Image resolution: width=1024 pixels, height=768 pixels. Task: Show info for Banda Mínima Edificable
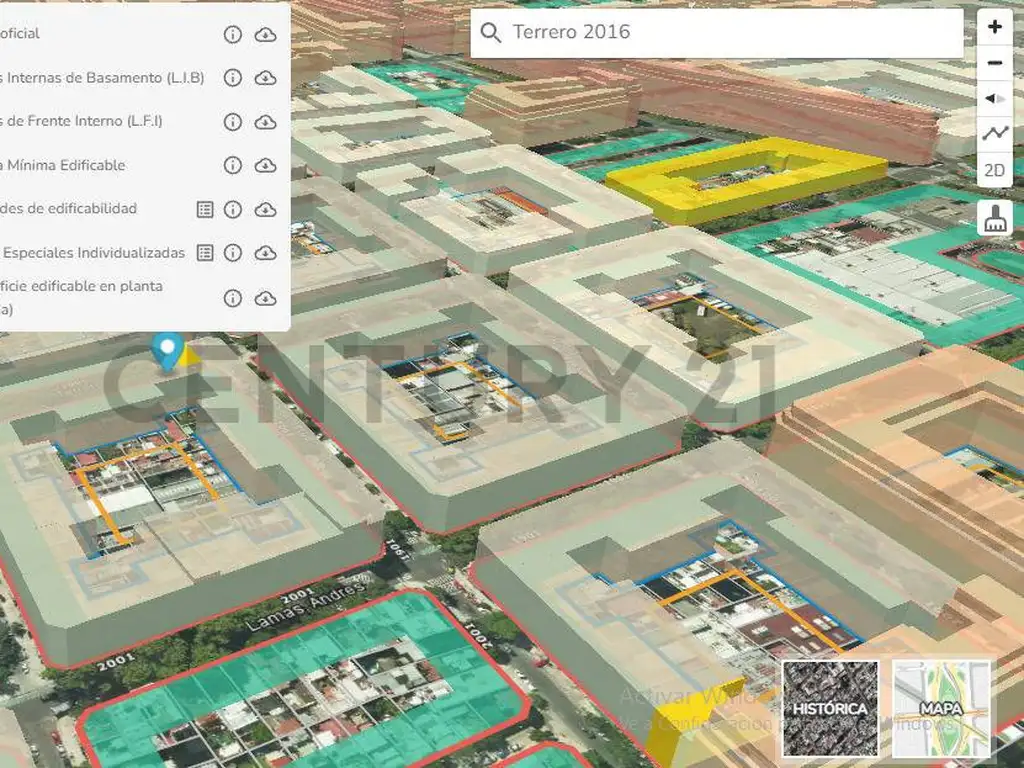(x=232, y=165)
